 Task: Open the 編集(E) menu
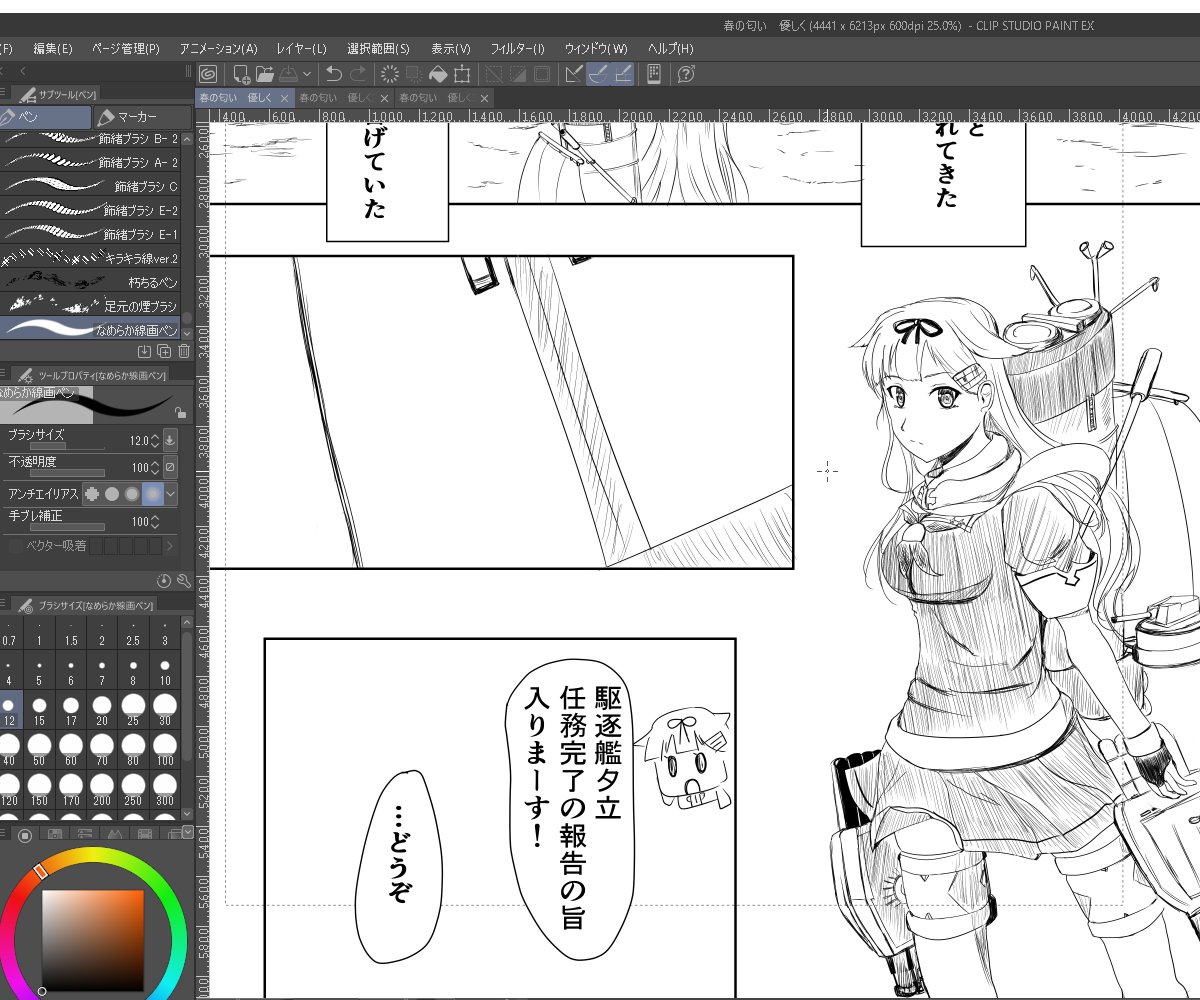coord(53,48)
